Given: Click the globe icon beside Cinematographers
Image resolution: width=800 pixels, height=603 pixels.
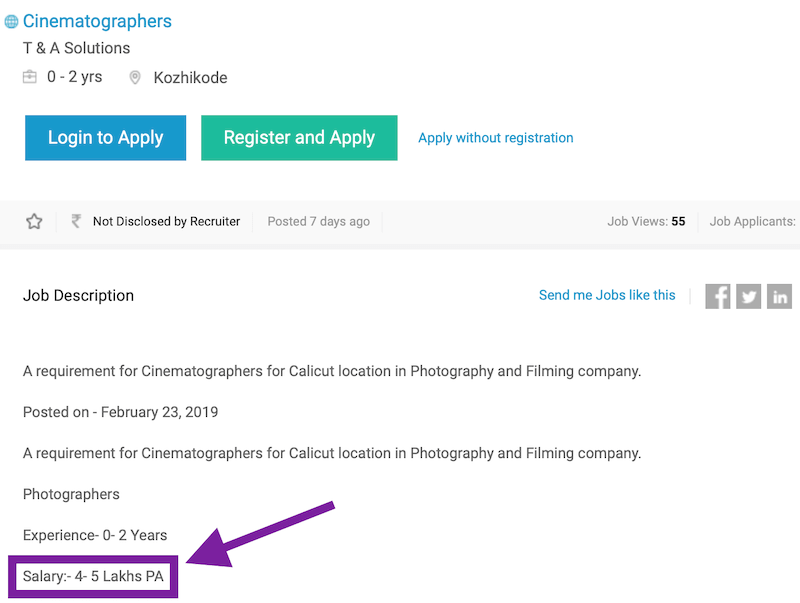Looking at the screenshot, I should [x=12, y=22].
